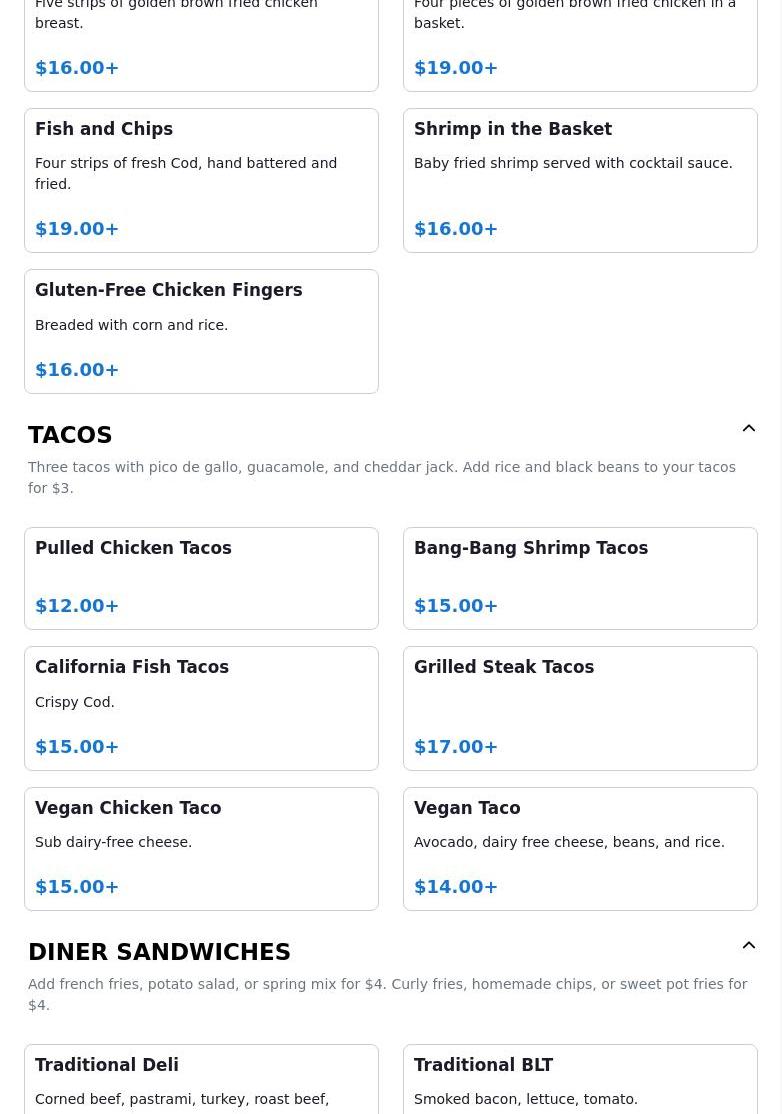
Task: Choose the Traditional Deli sandwich
Action: pyautogui.click(x=201, y=1080)
